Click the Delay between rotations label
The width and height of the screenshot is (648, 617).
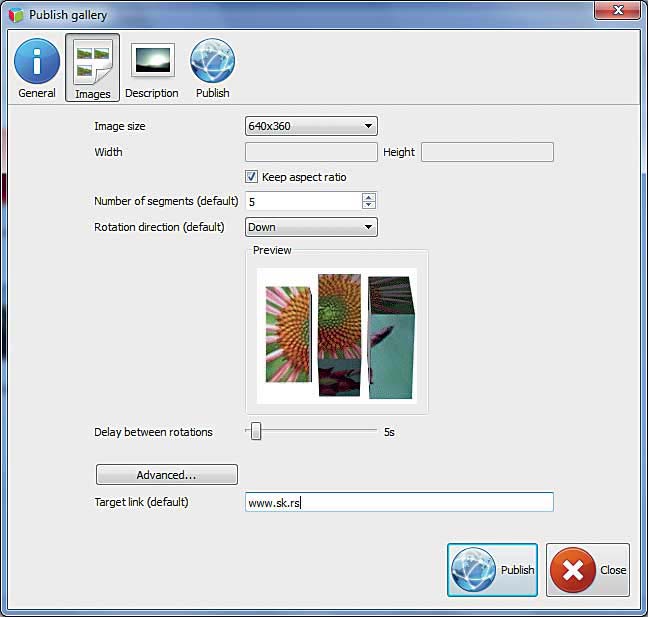tap(153, 432)
